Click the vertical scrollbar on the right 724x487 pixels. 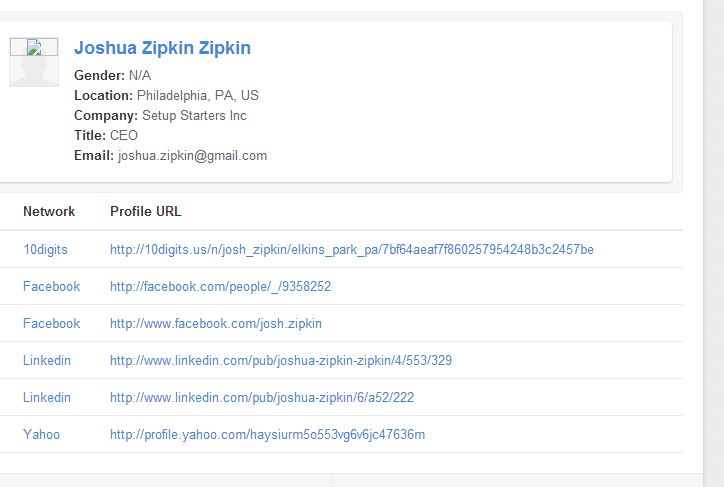[x=713, y=243]
